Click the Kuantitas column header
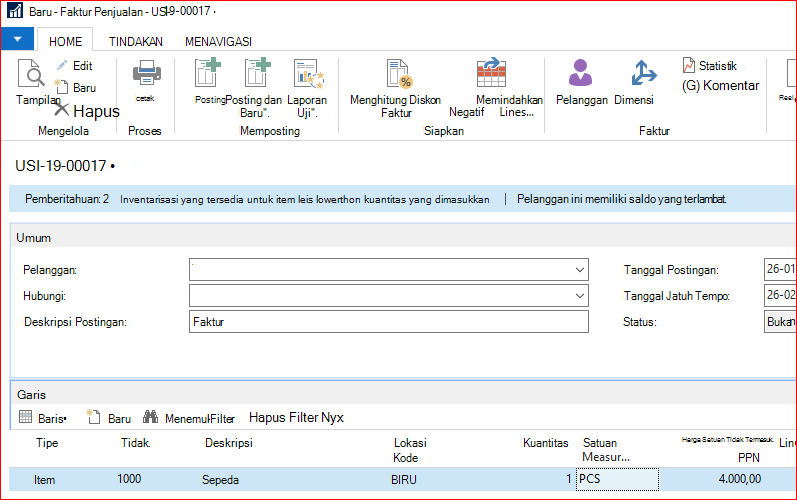 point(545,443)
